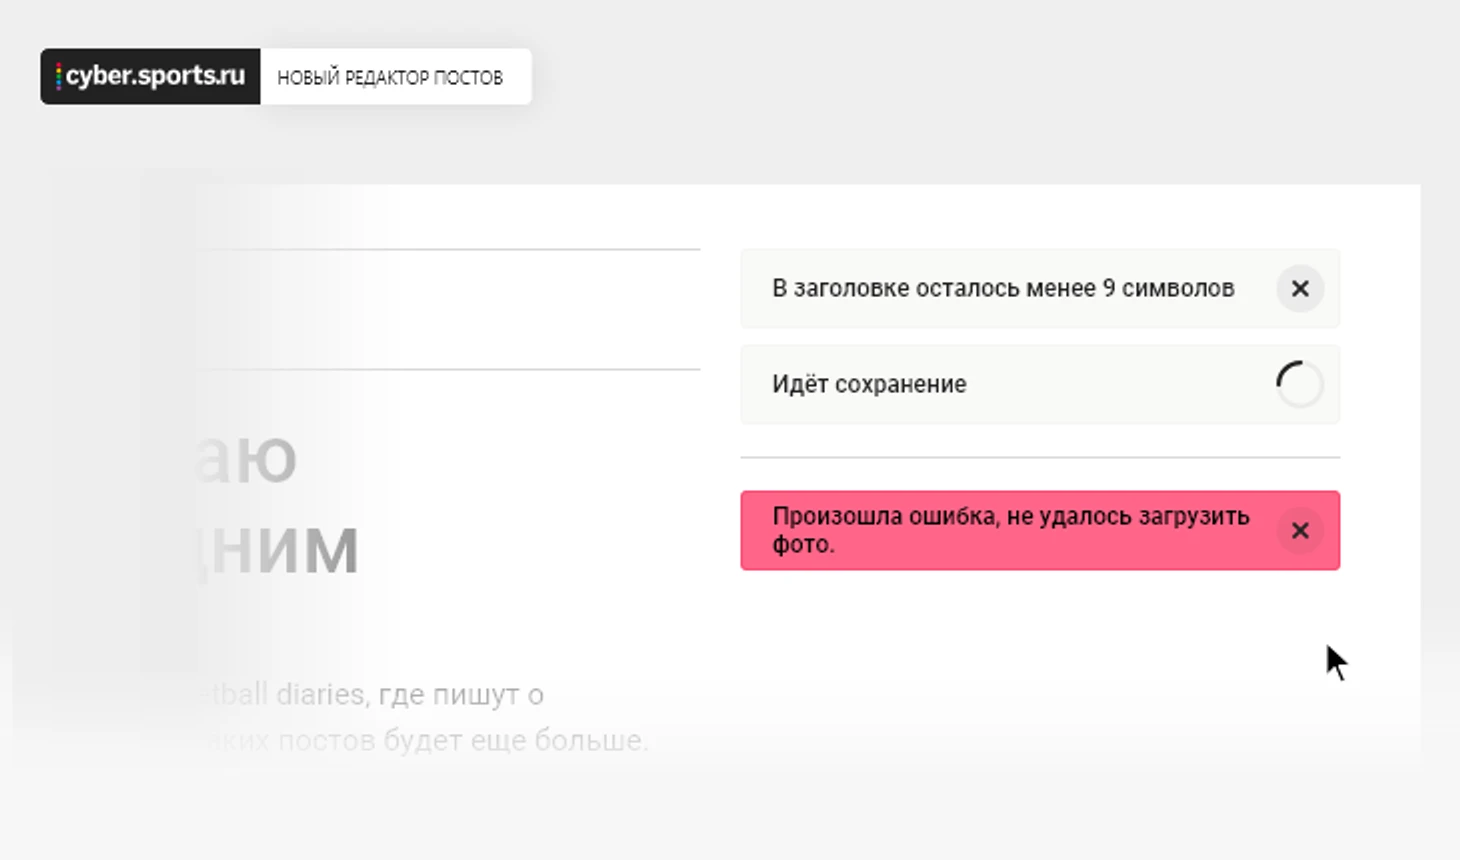Click the «В заголовке осталось менее 9 символов» text
Viewport: 1460px width, 860px height.
tap(1003, 289)
